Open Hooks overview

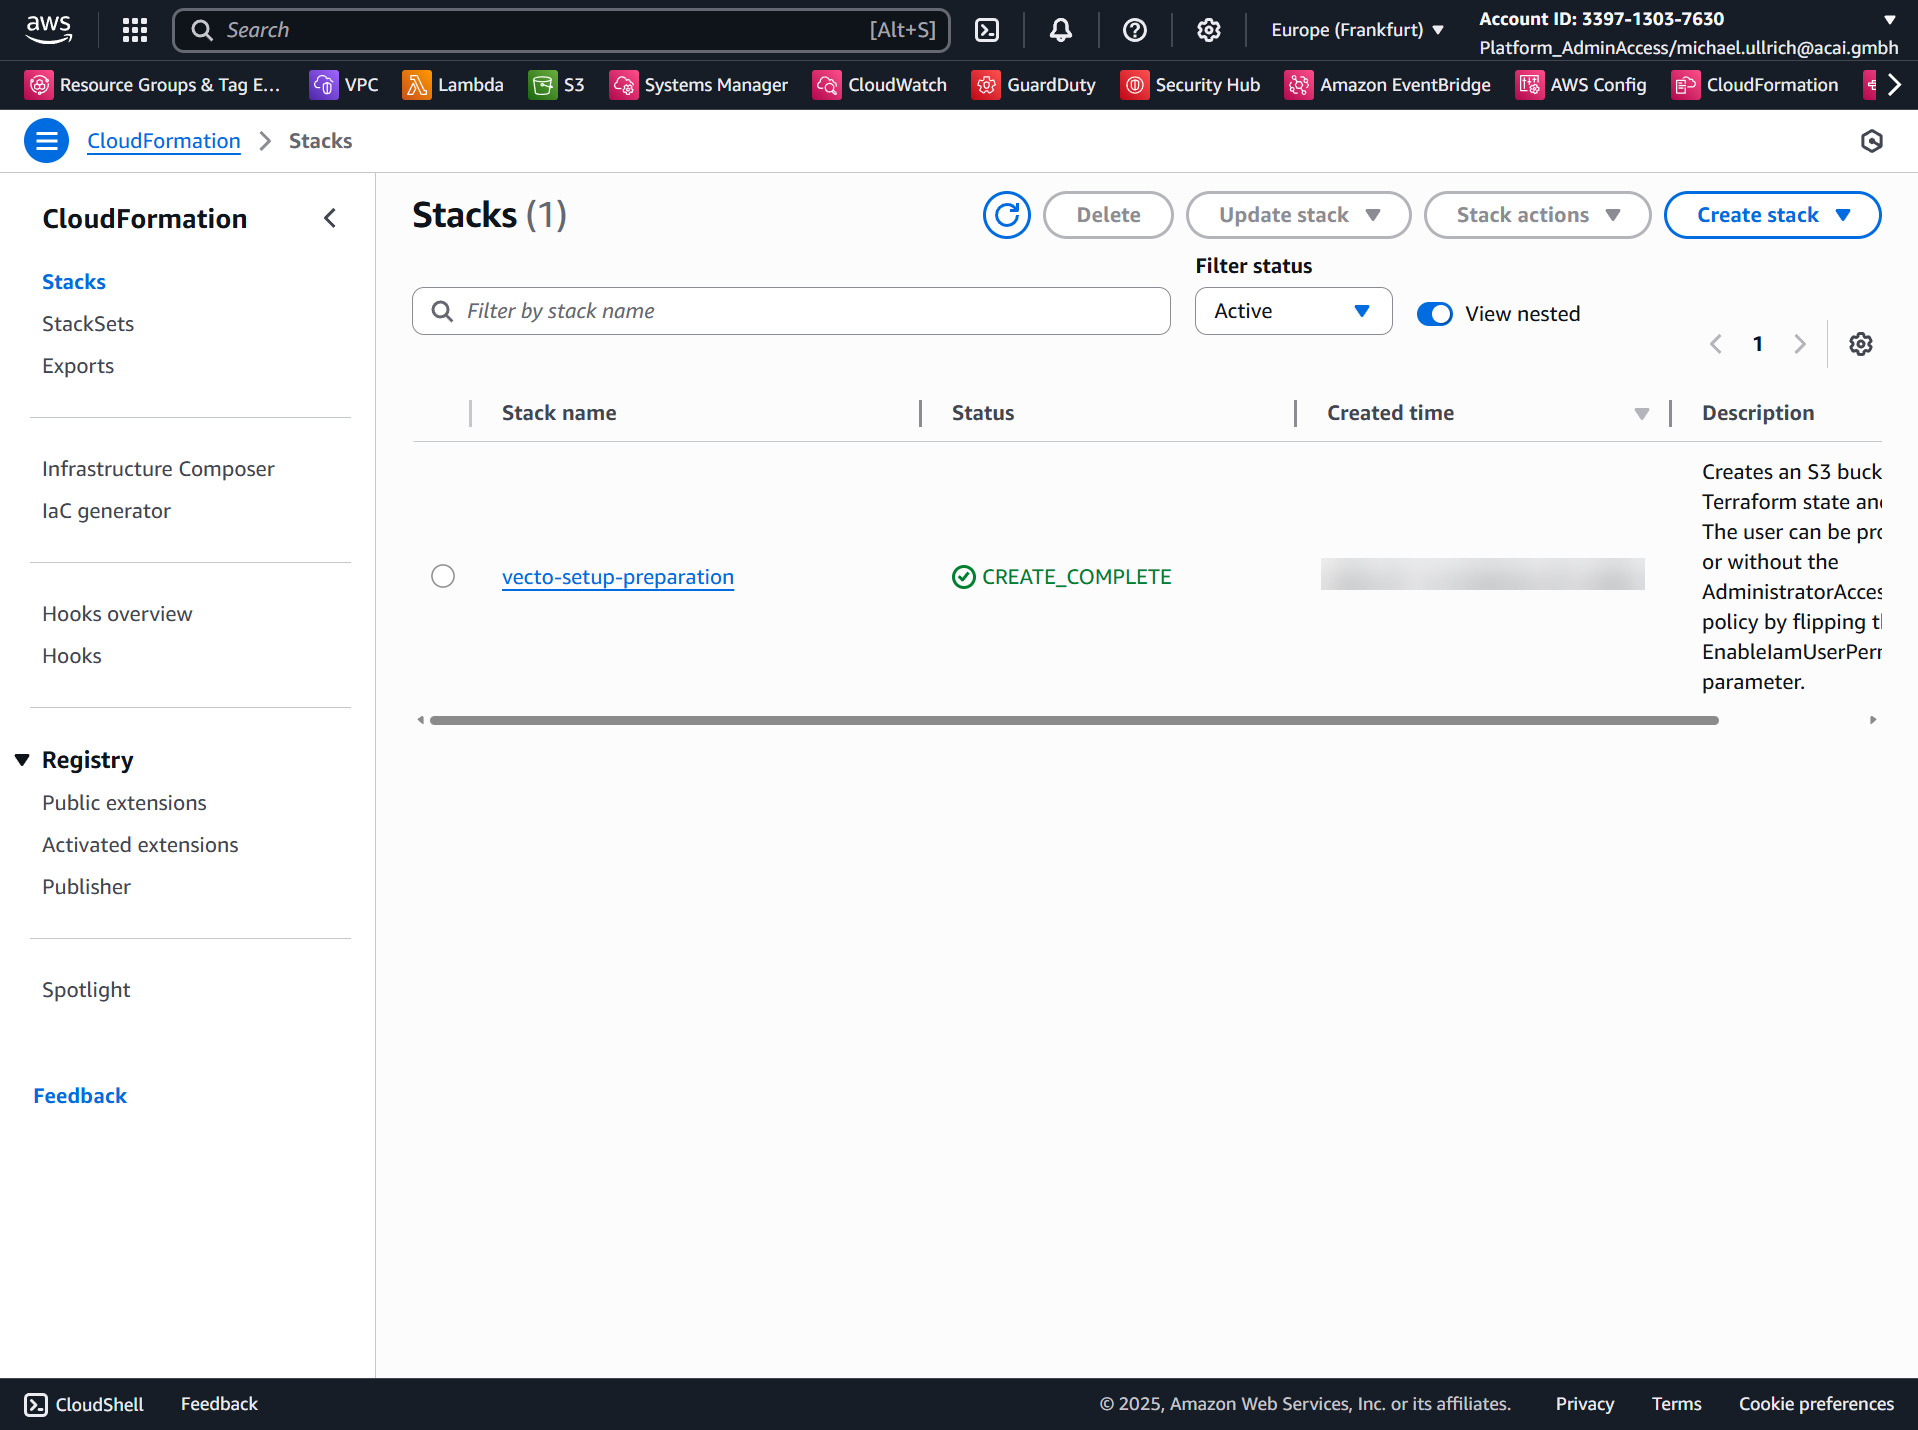[117, 614]
